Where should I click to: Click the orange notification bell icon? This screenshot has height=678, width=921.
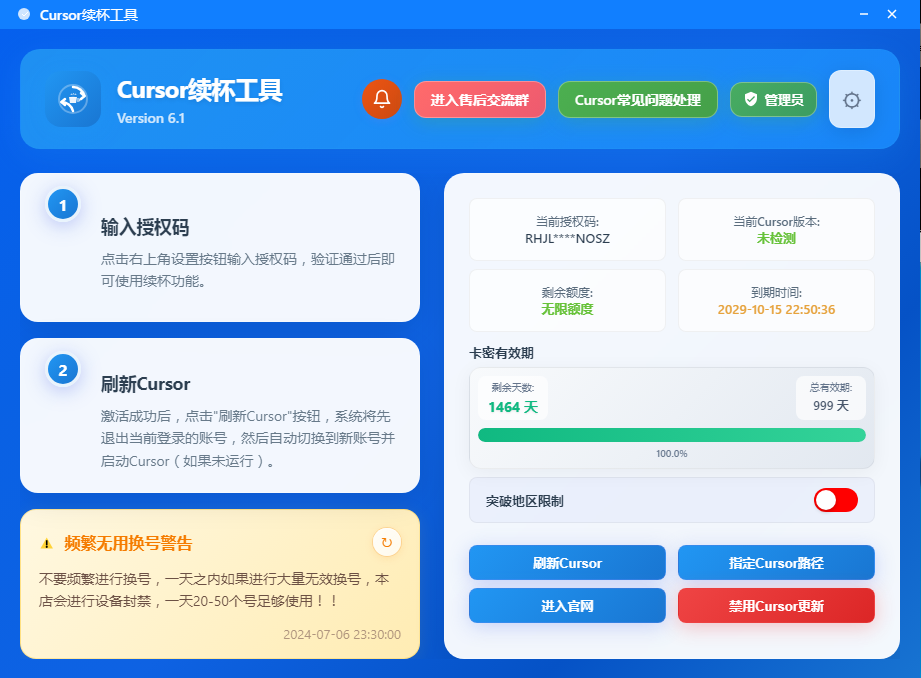click(382, 99)
